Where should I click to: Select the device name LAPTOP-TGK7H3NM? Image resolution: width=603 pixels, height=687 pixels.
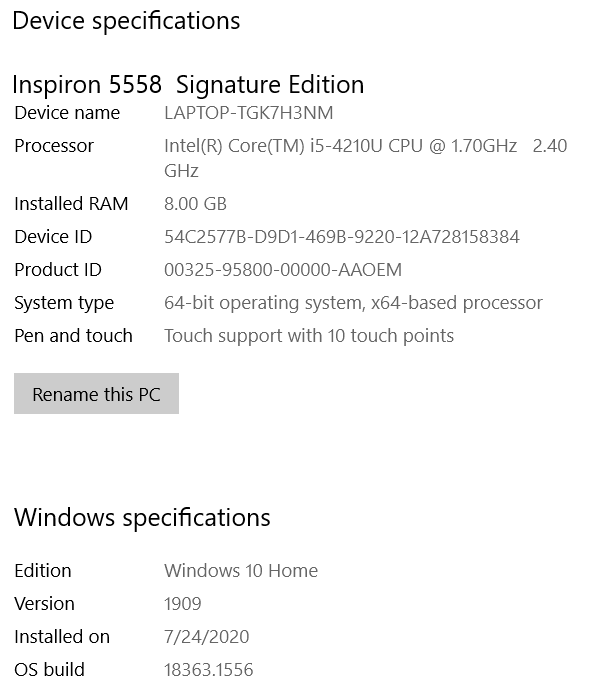(248, 113)
